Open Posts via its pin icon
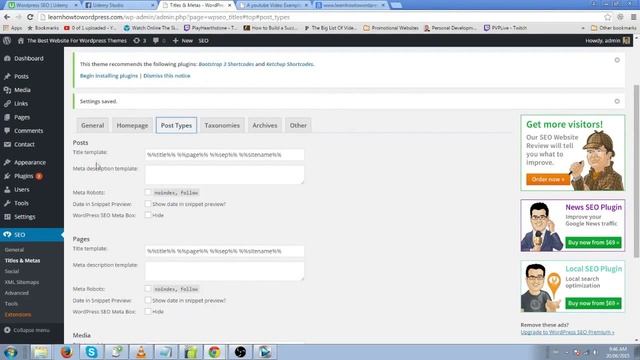This screenshot has height=360, width=640. tap(7, 76)
